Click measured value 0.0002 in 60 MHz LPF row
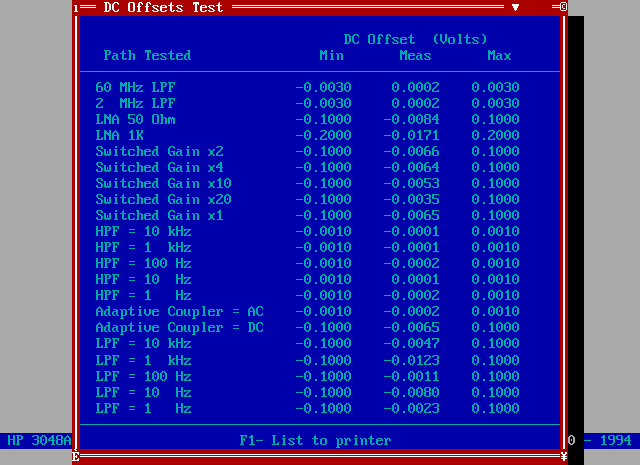Image resolution: width=640 pixels, height=465 pixels. [x=416, y=87]
